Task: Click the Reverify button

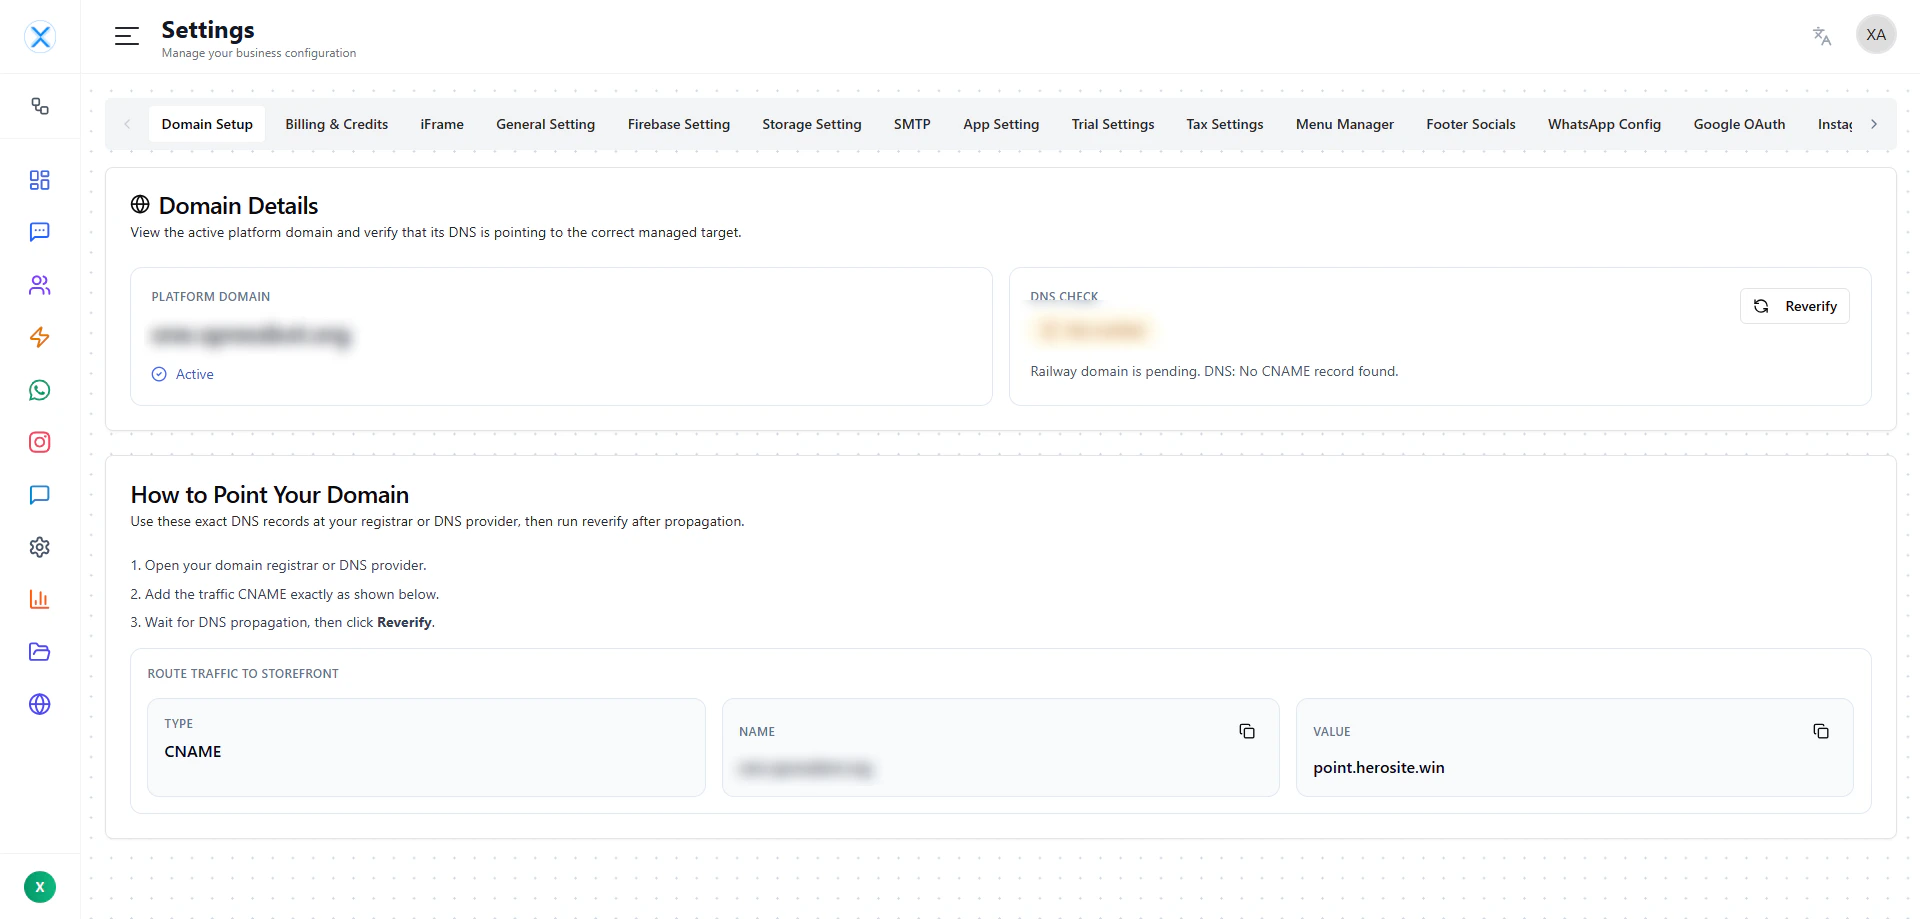Action: click(1794, 306)
